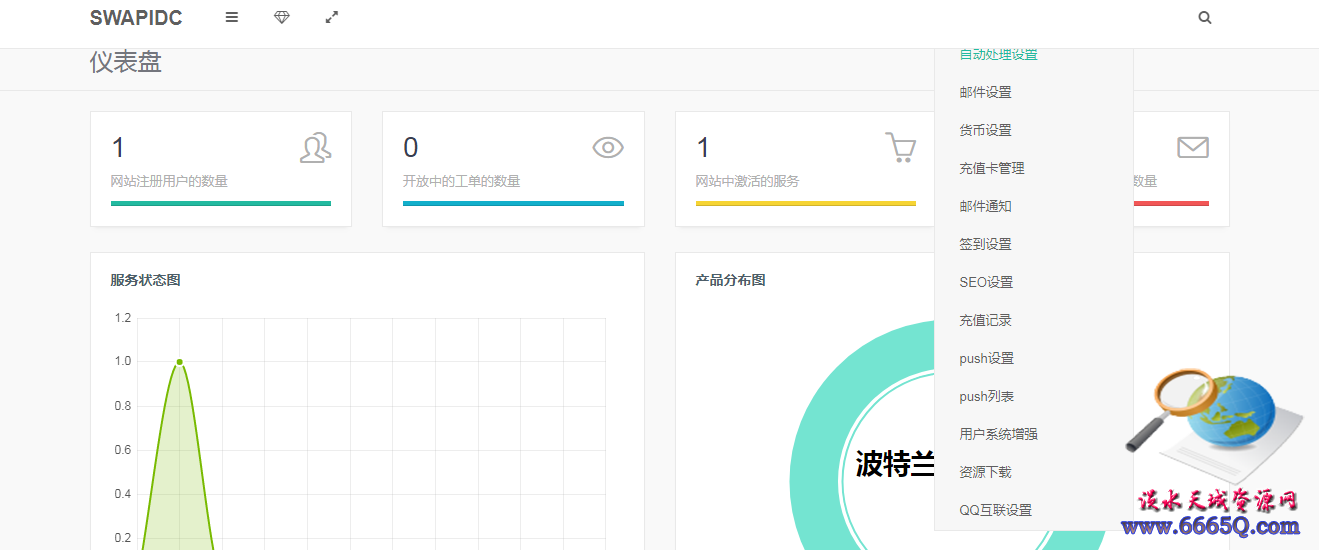Click the registered users icon on the card

pos(315,148)
